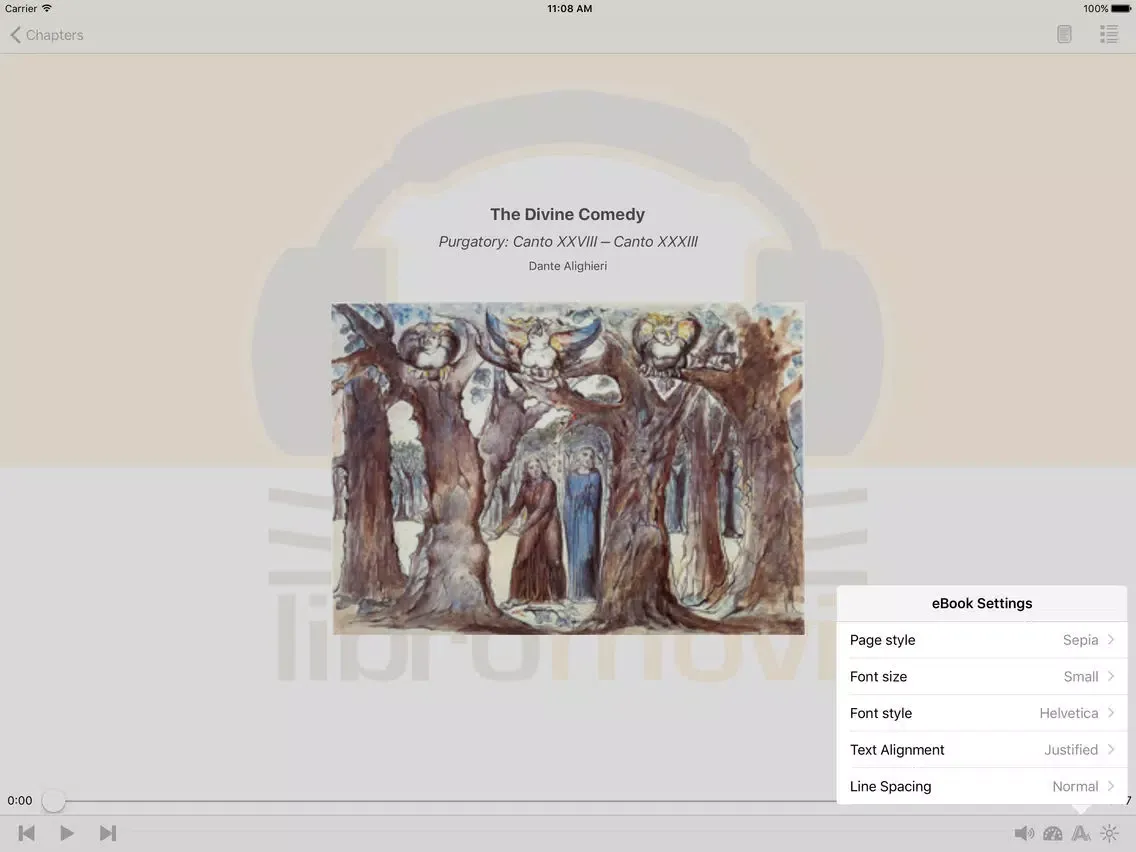
Task: Tap the font settings icon
Action: pos(1081,833)
